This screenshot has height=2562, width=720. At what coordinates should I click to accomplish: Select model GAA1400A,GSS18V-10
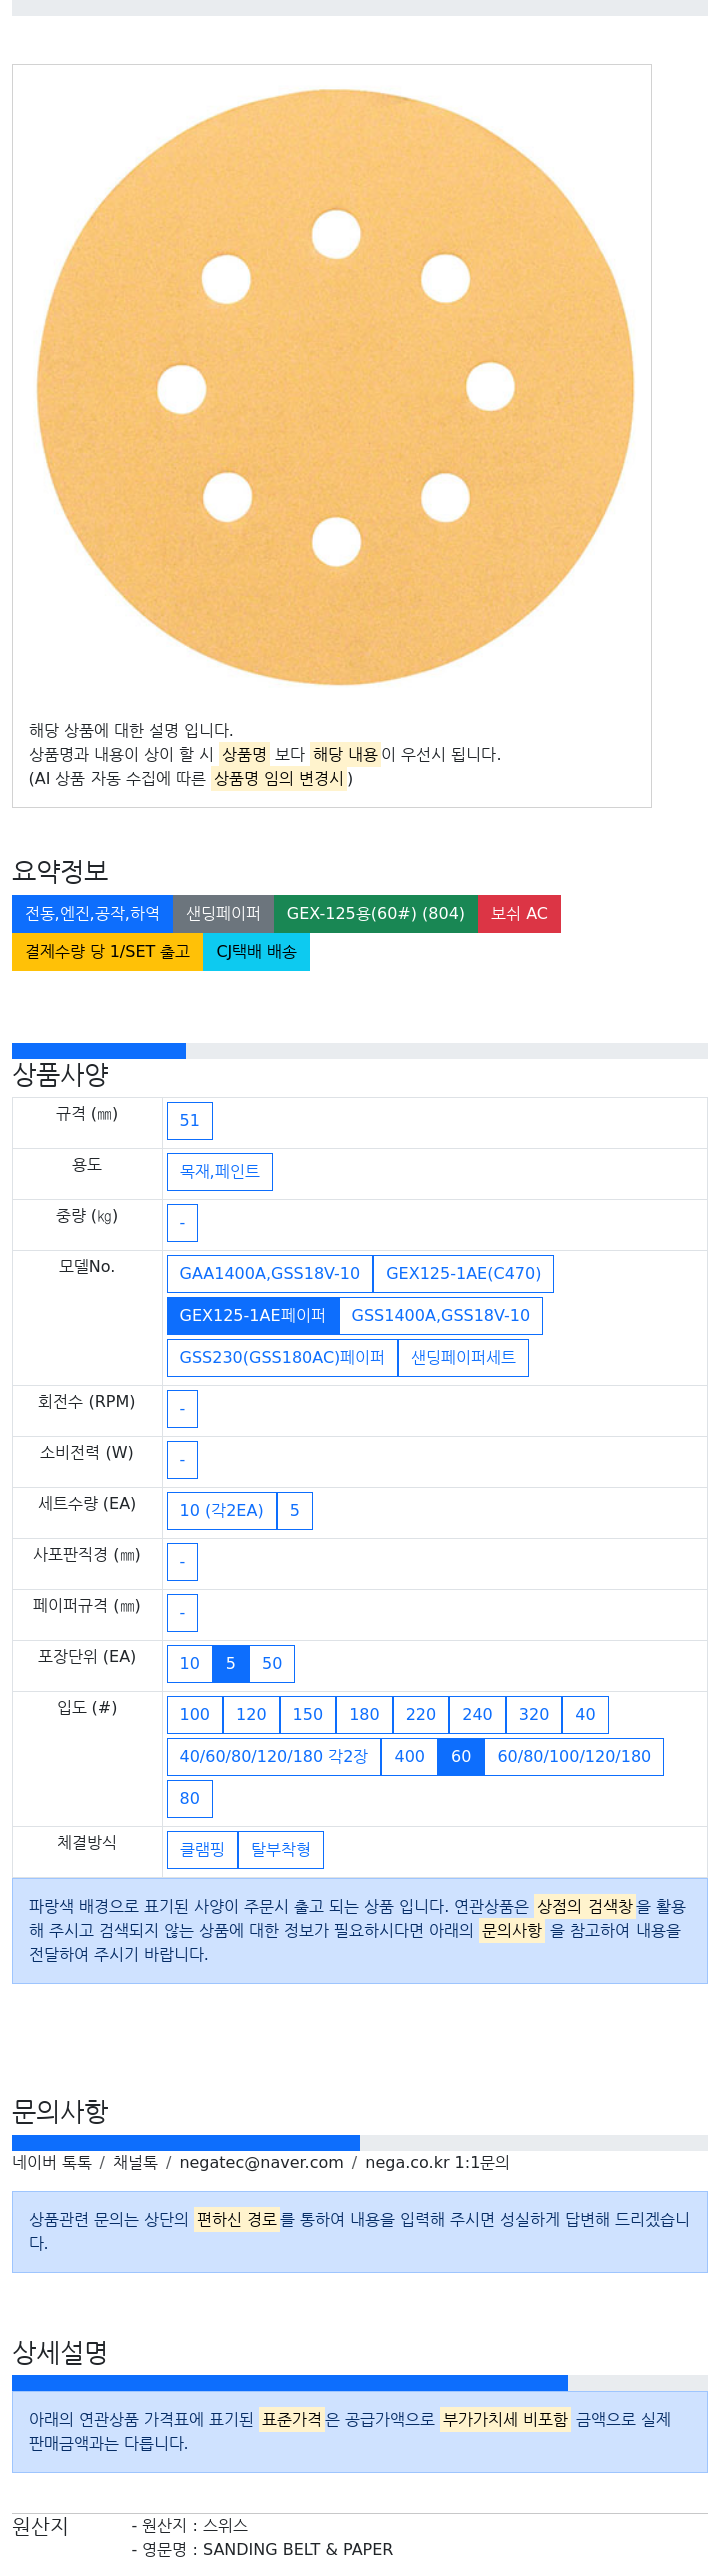pos(270,1273)
